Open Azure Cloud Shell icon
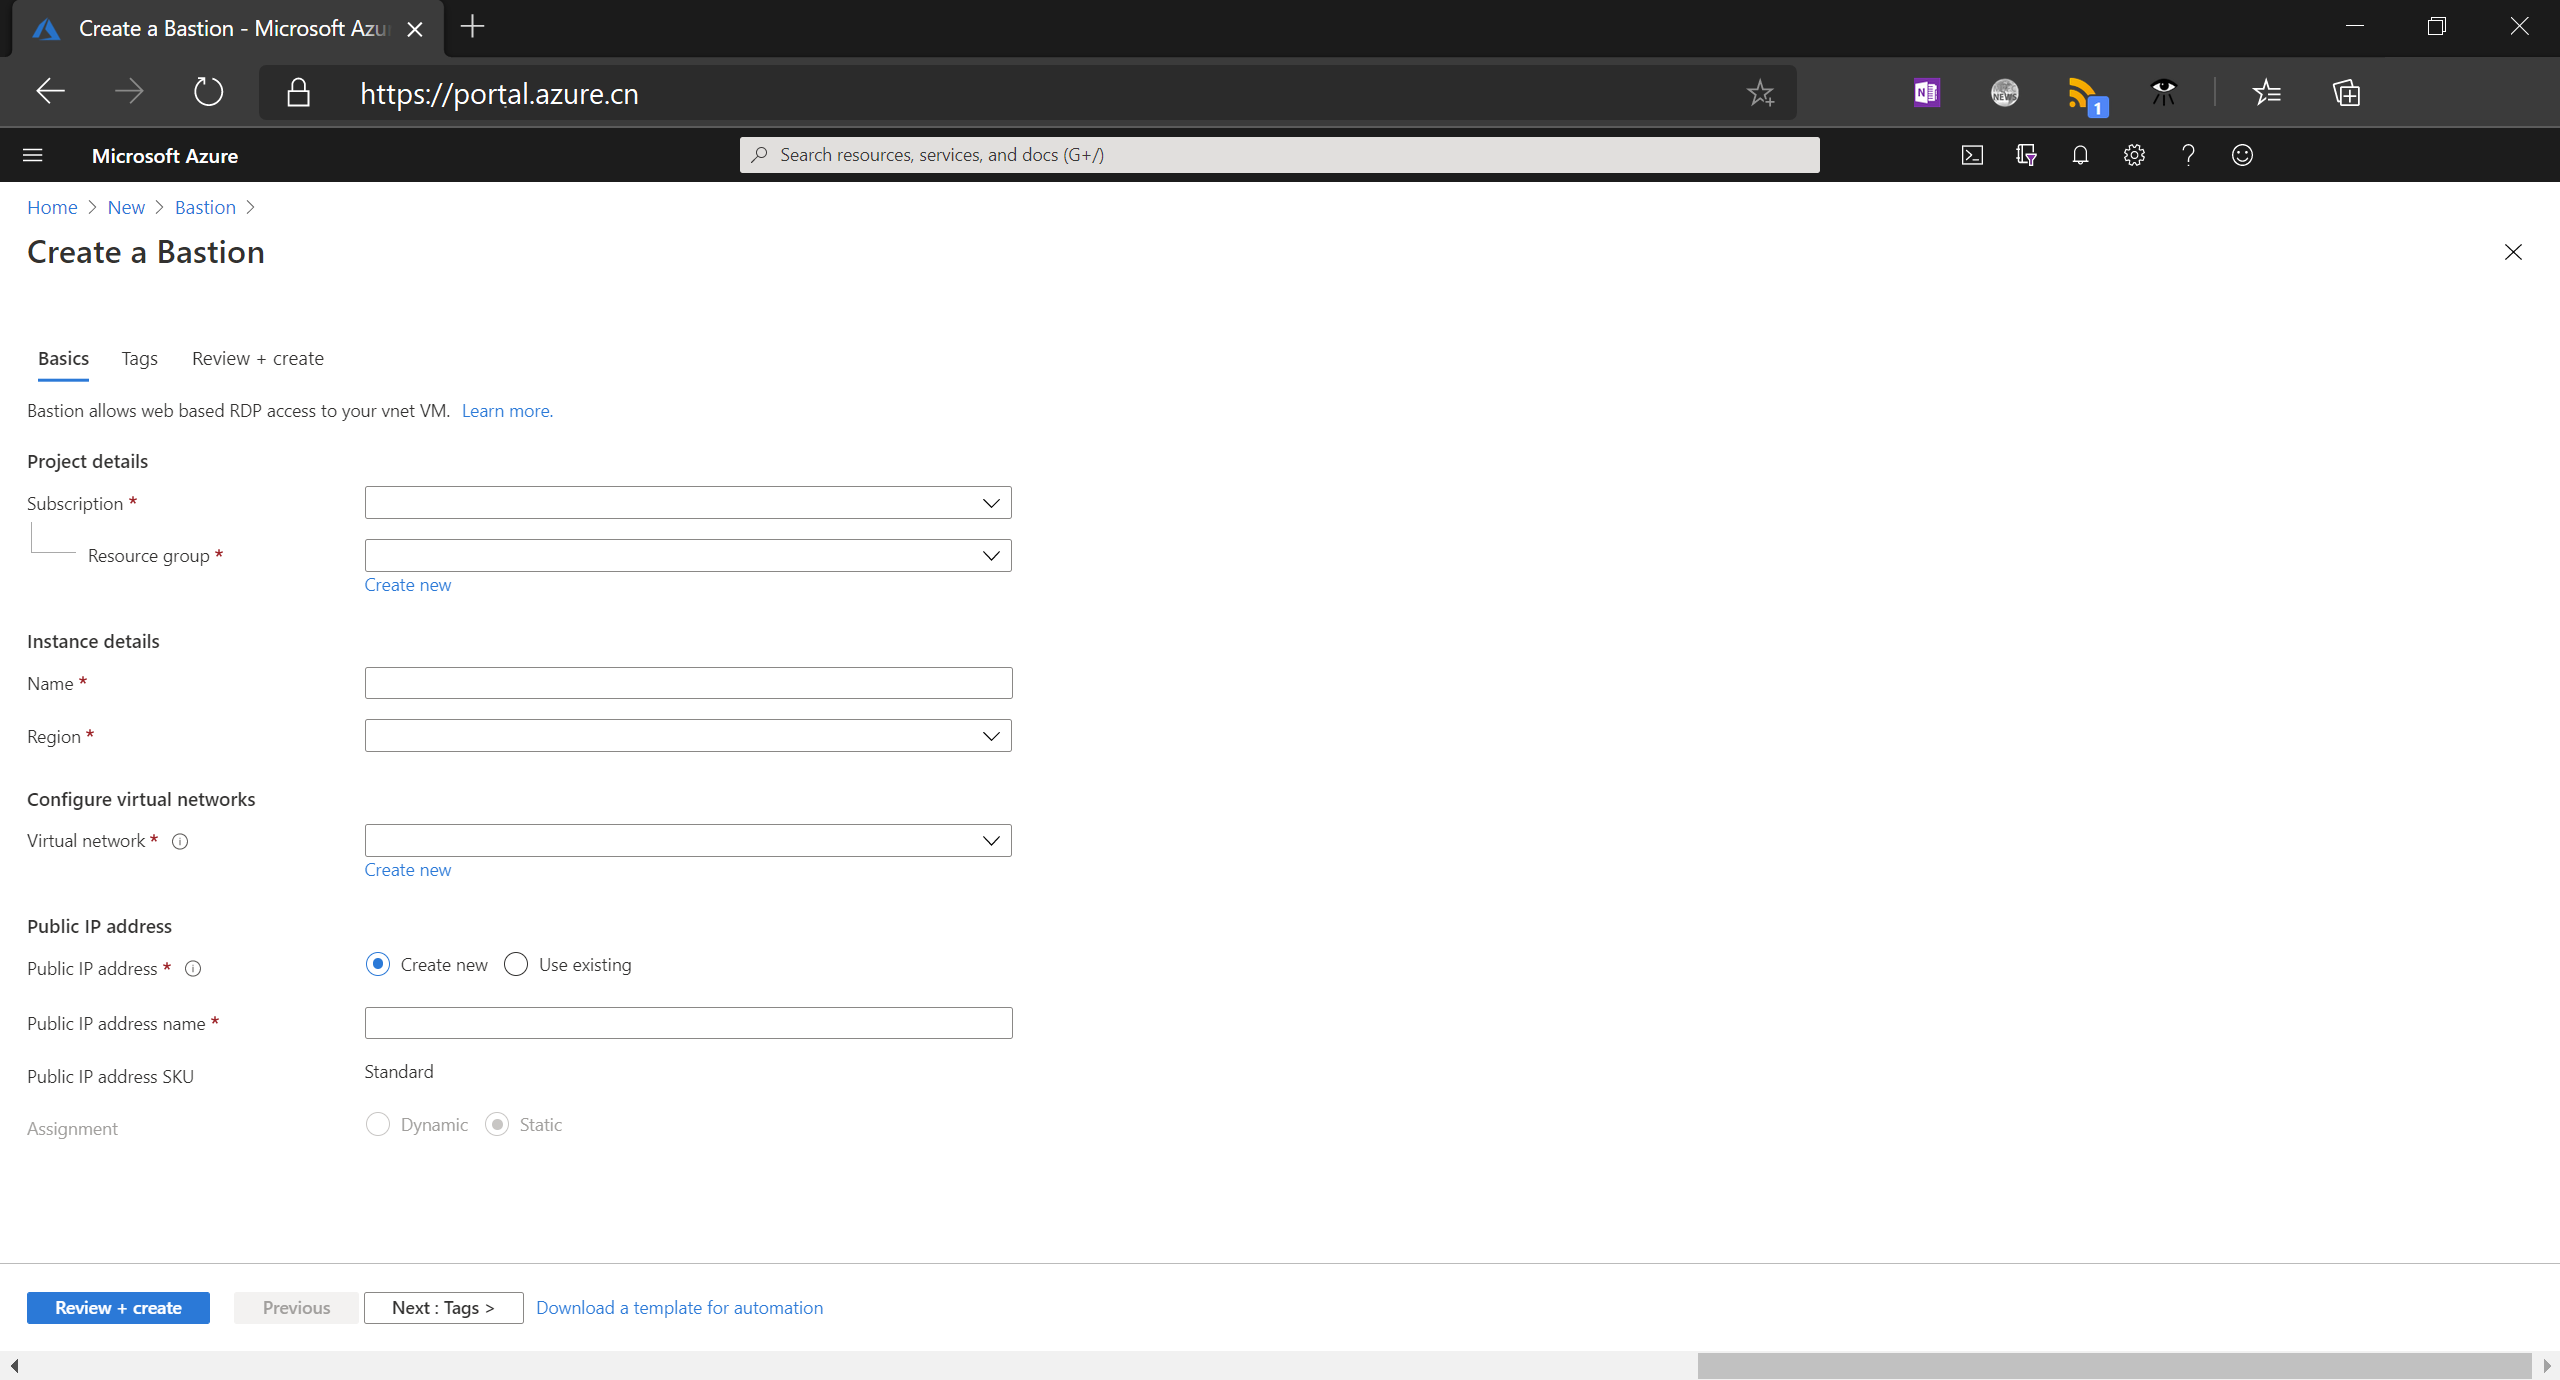 click(x=1972, y=155)
